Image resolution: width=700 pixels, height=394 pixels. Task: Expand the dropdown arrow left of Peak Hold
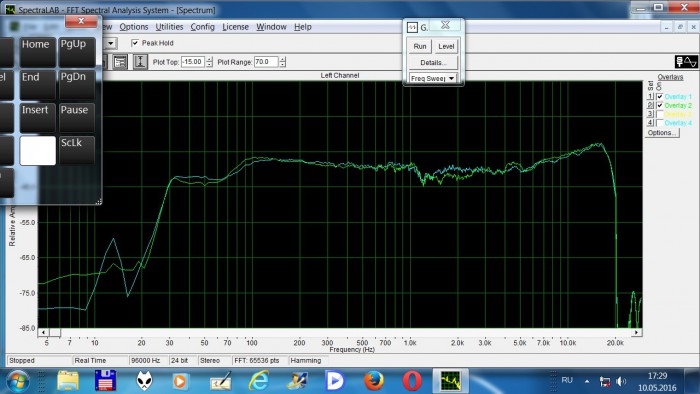(111, 43)
